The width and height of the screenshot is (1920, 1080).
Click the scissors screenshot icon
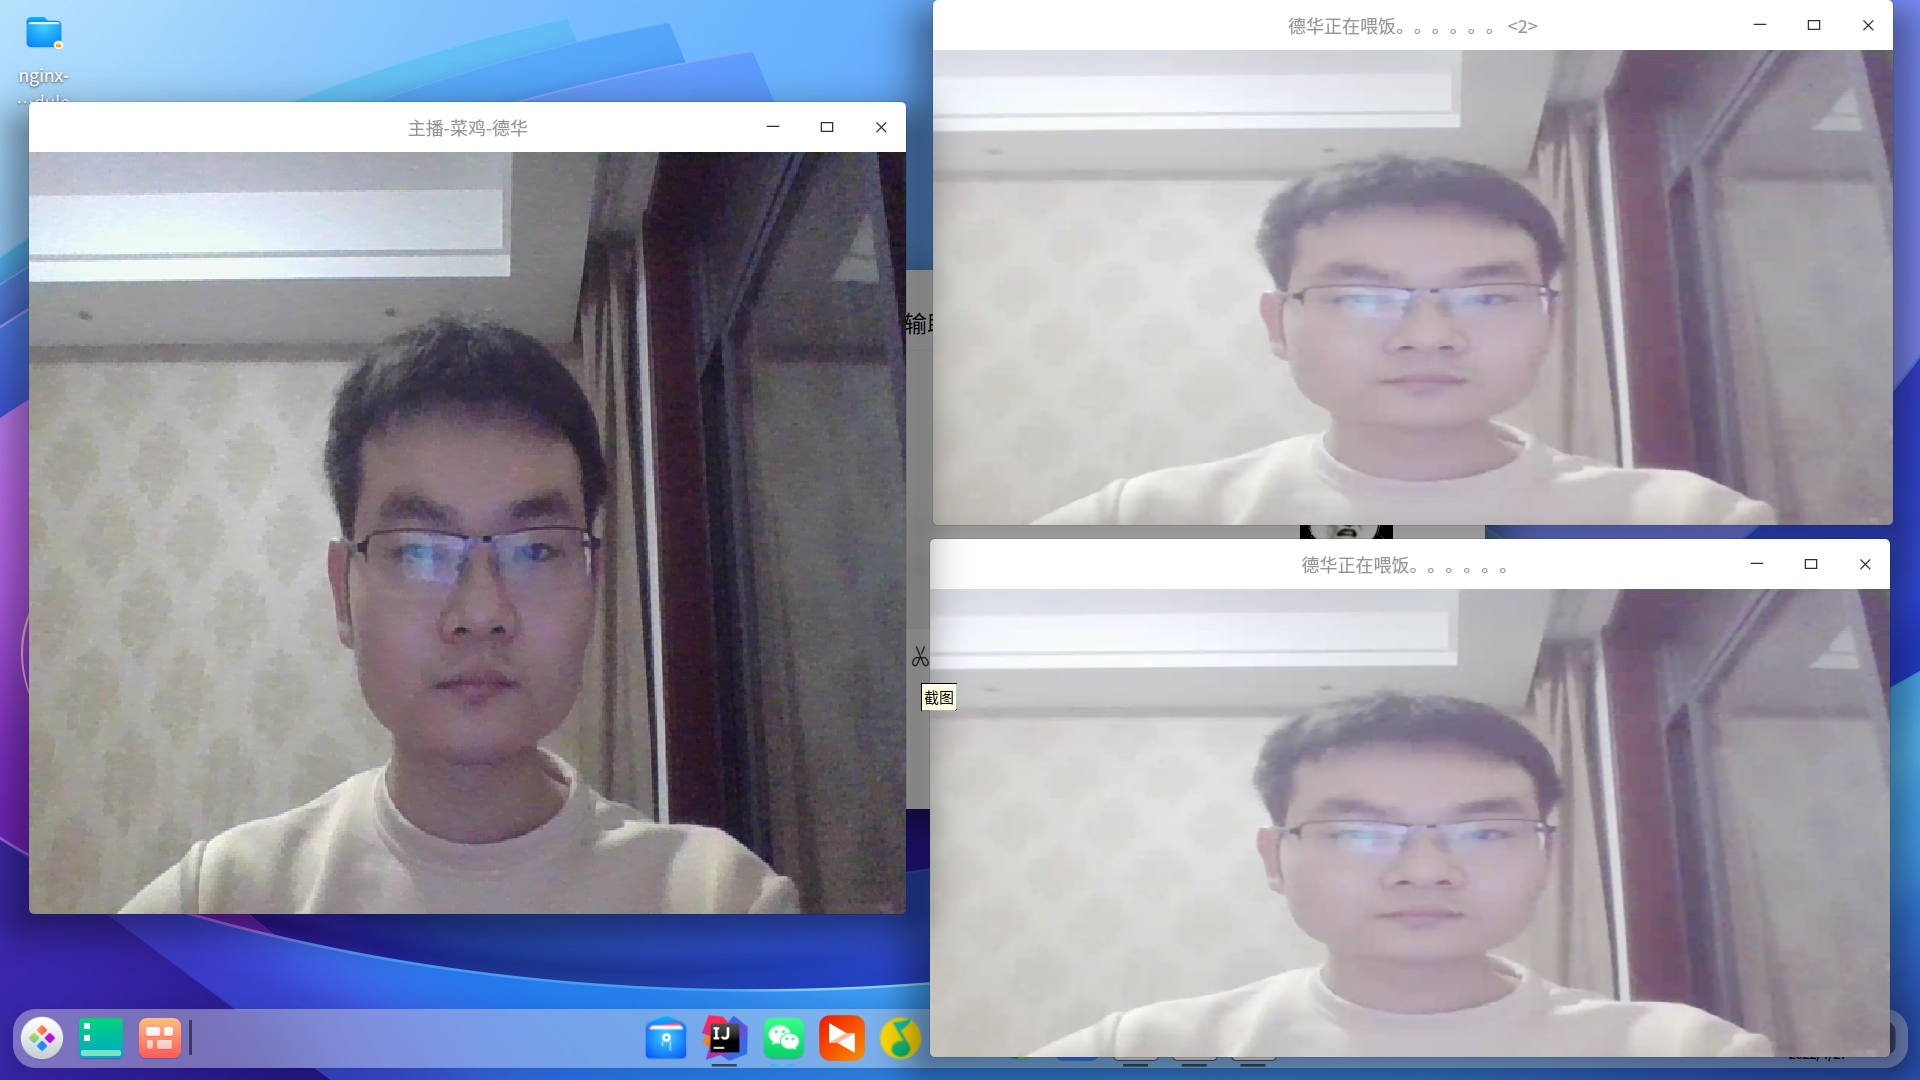point(920,657)
